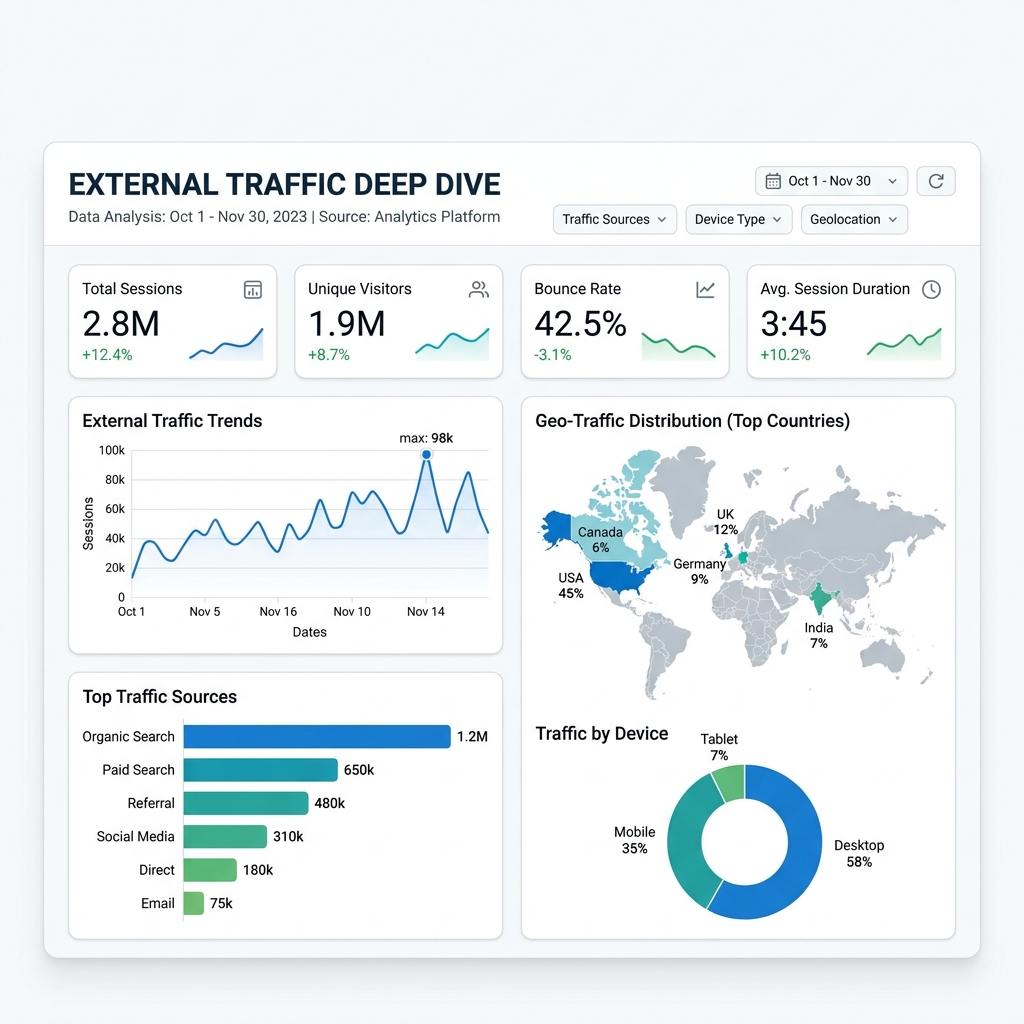Click the Social Media bar
Viewport: 1024px width, 1024px height.
coord(225,837)
